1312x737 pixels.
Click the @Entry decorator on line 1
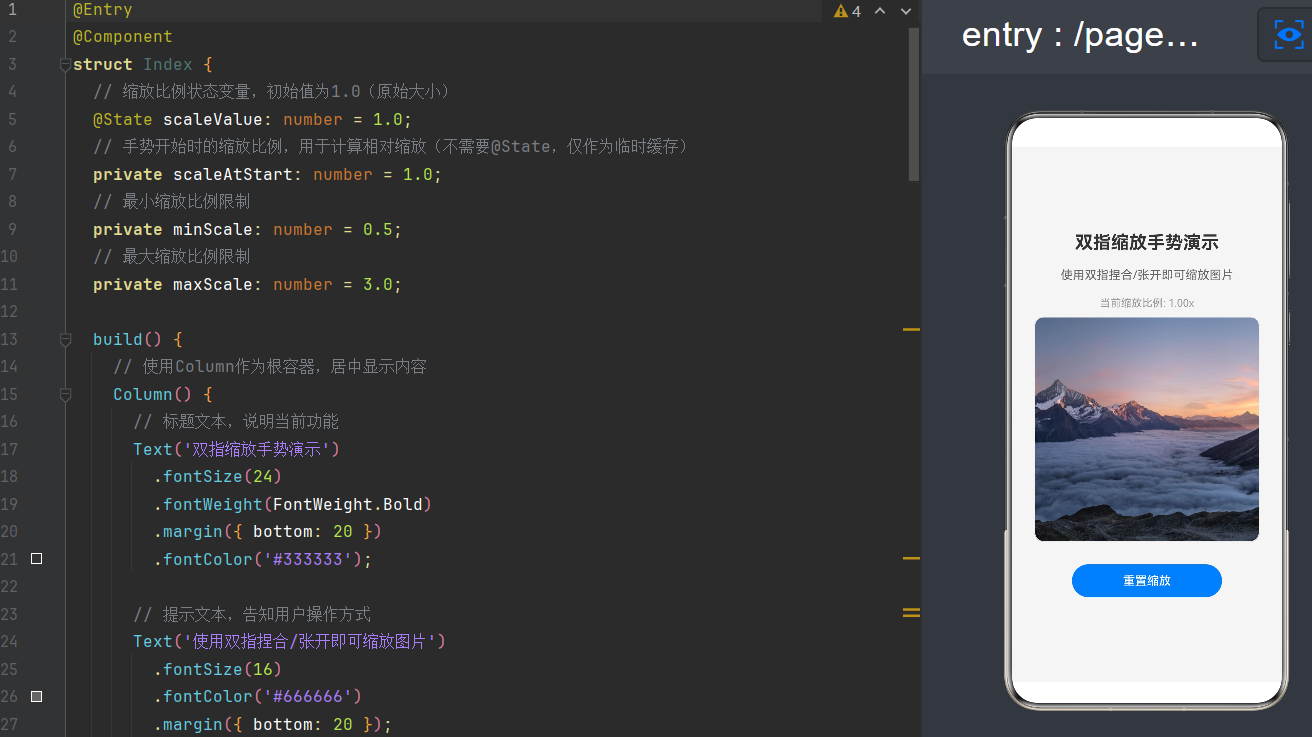(103, 10)
